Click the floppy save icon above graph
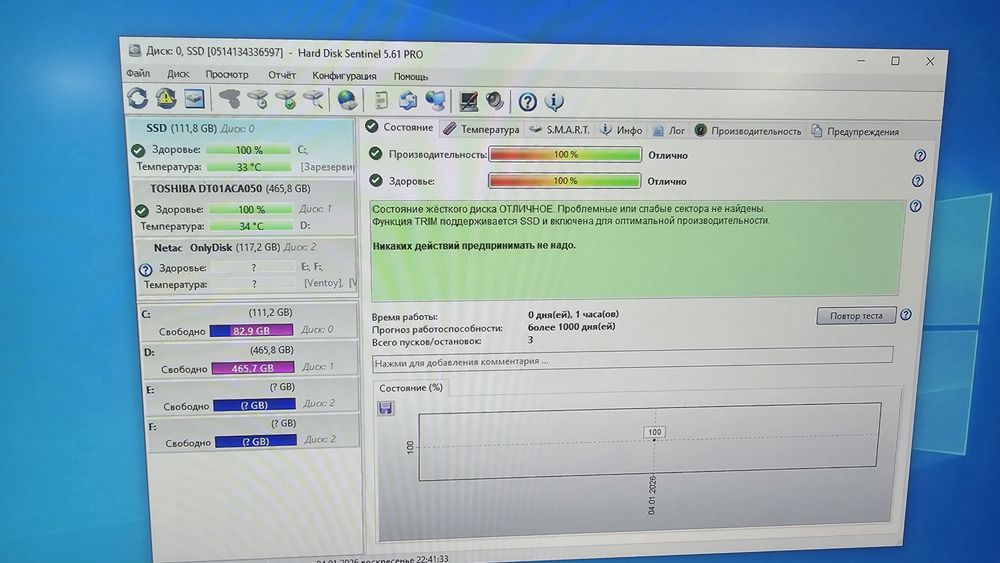The width and height of the screenshot is (1000, 563). click(385, 408)
